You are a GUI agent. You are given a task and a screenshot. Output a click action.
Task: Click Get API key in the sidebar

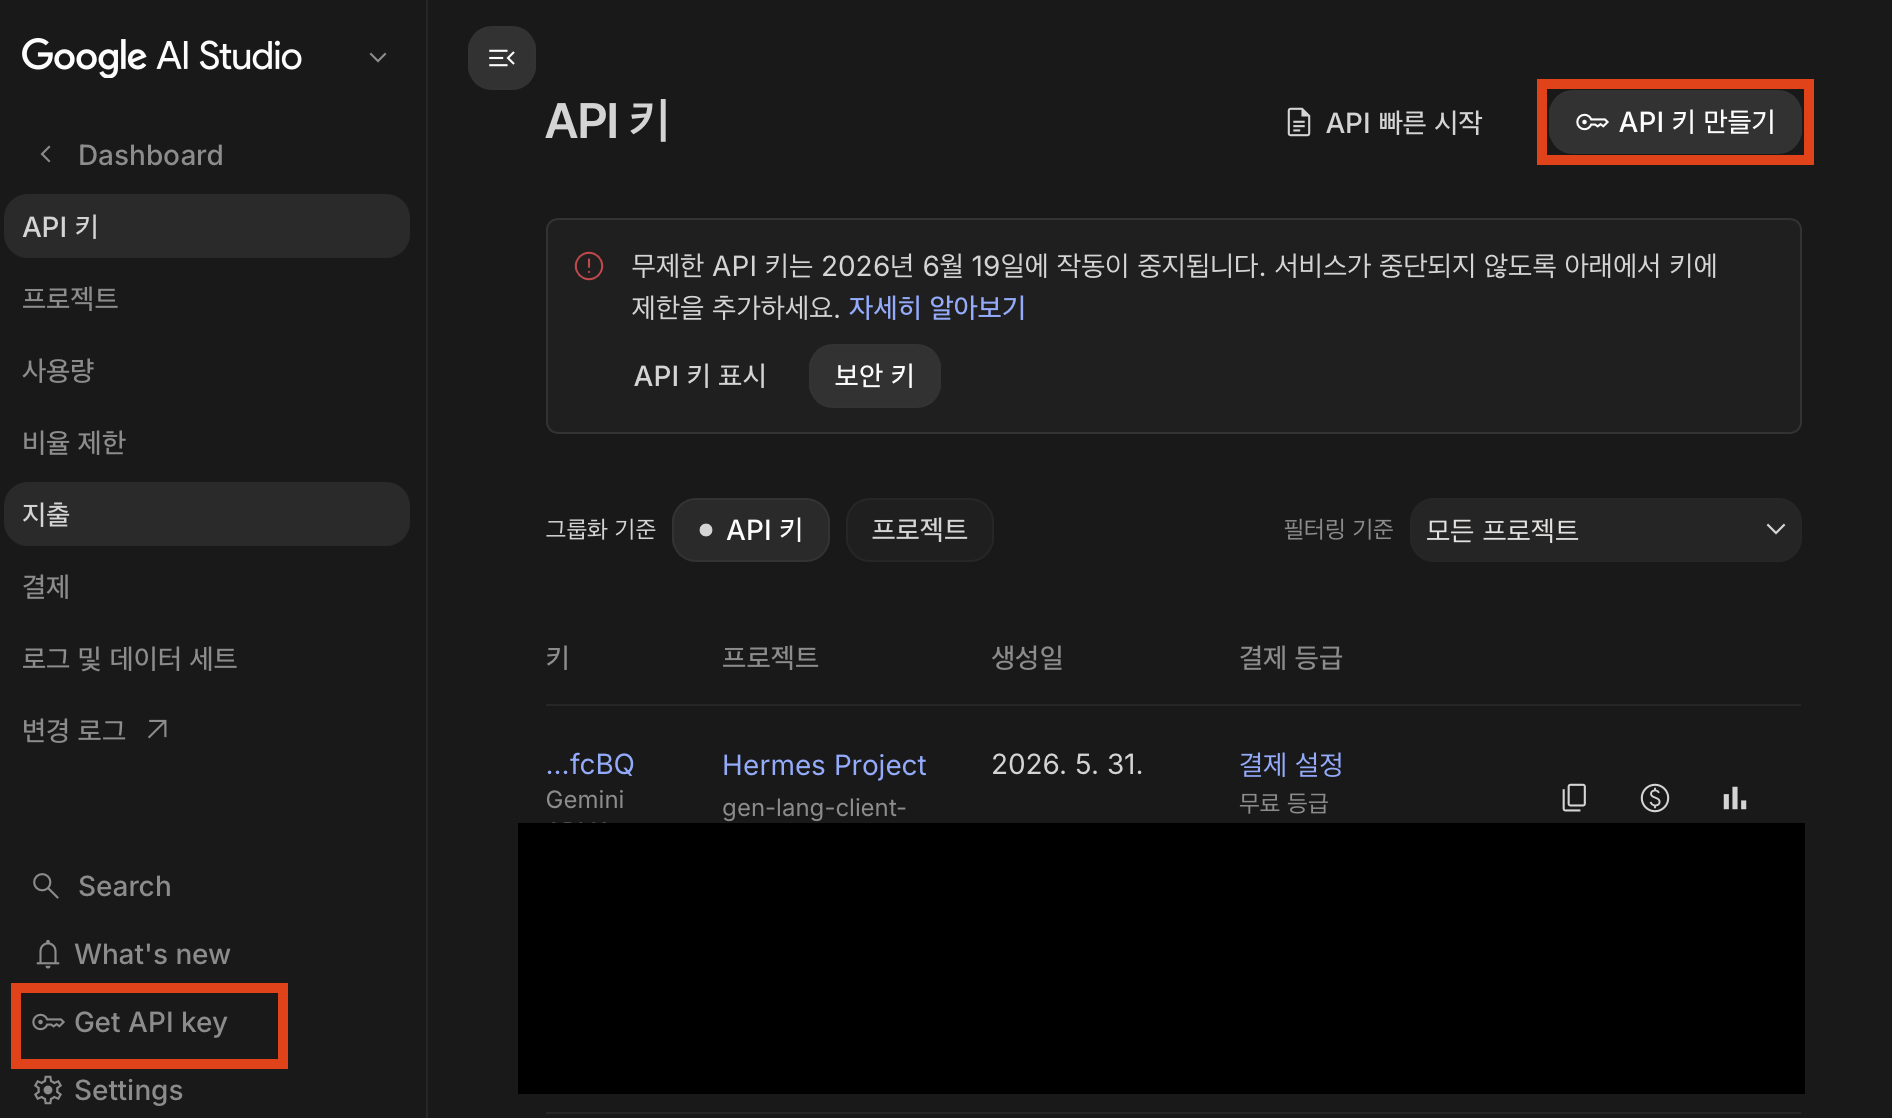pos(150,1022)
